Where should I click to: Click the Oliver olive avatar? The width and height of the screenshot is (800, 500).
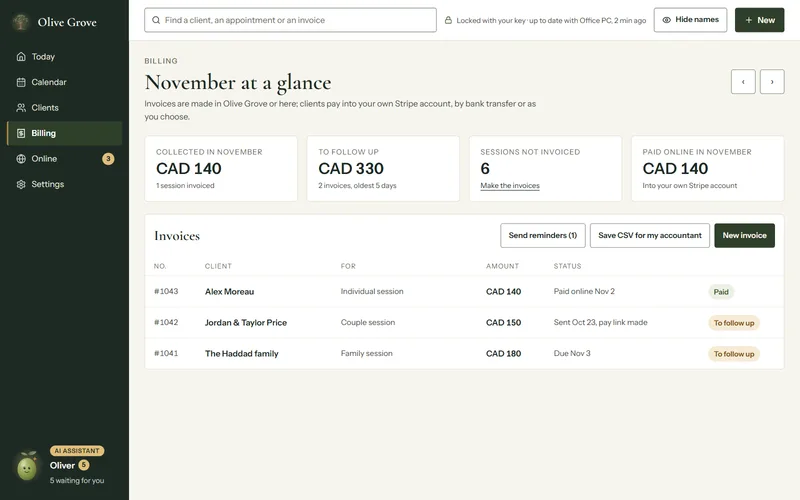[27, 466]
